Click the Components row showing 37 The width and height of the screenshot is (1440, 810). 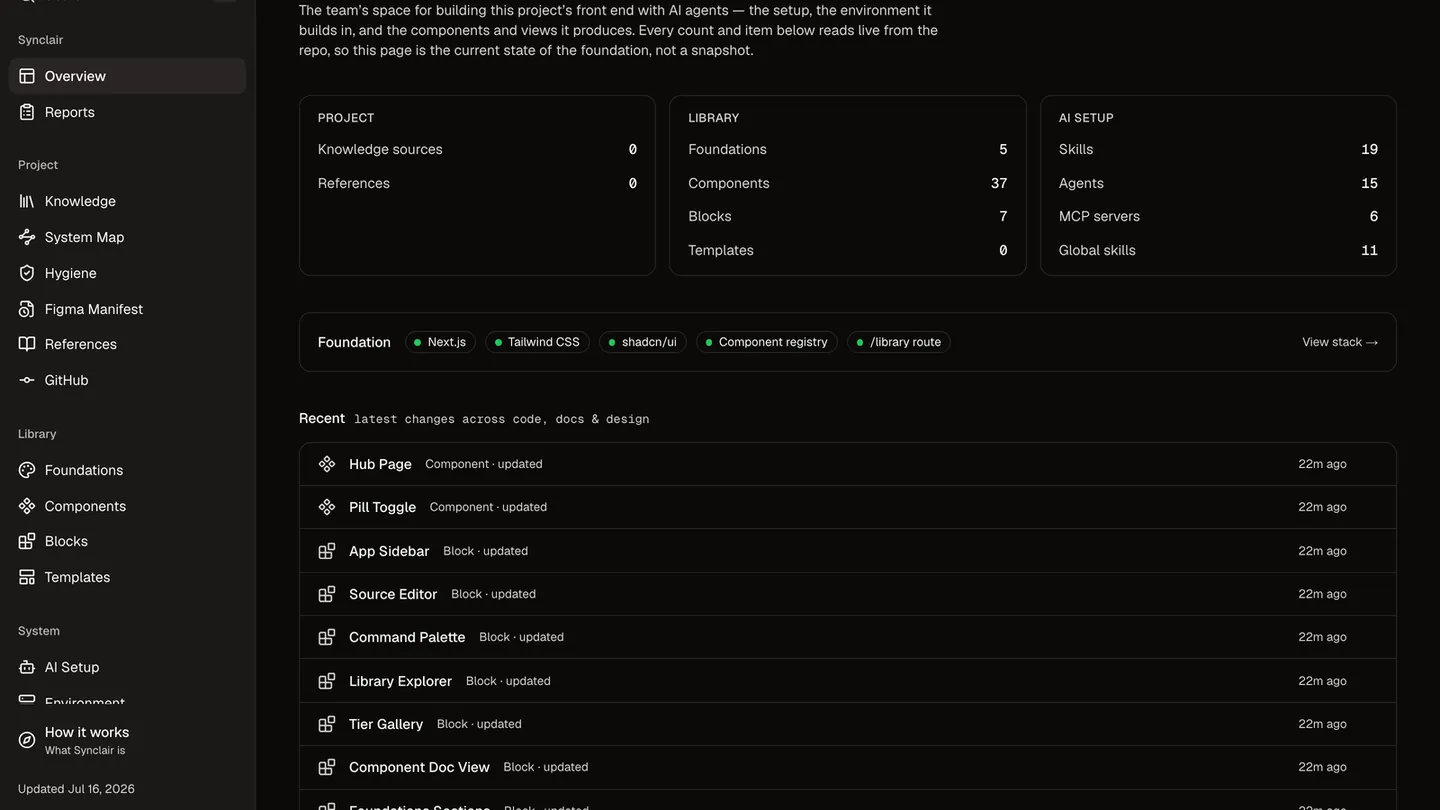click(x=848, y=183)
